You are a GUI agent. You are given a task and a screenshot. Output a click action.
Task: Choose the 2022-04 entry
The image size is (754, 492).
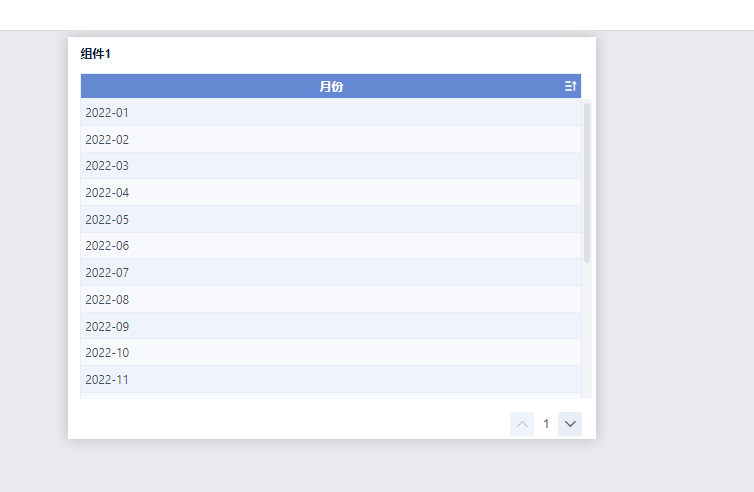pos(331,192)
